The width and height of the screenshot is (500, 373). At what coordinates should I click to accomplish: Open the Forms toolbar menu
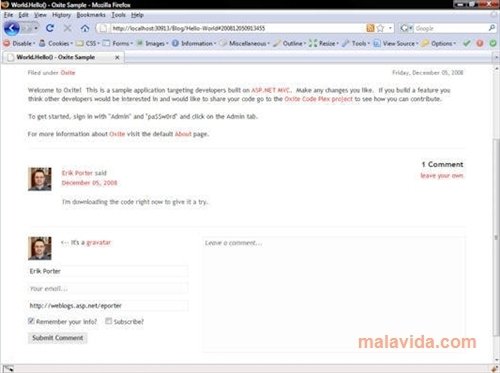pyautogui.click(x=118, y=43)
